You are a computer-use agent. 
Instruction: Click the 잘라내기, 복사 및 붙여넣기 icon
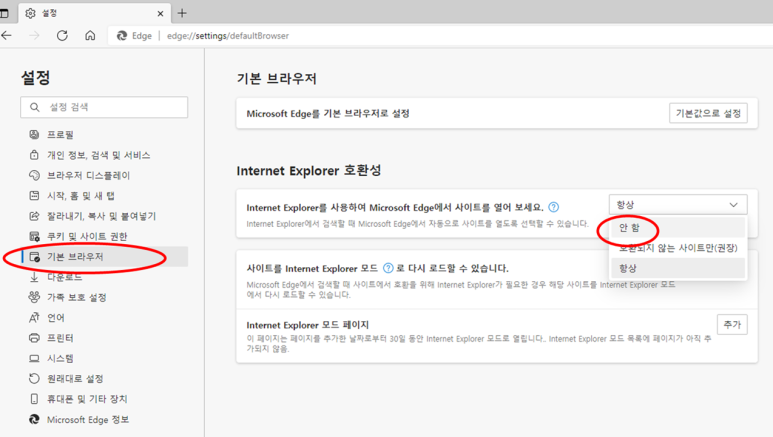tap(34, 216)
